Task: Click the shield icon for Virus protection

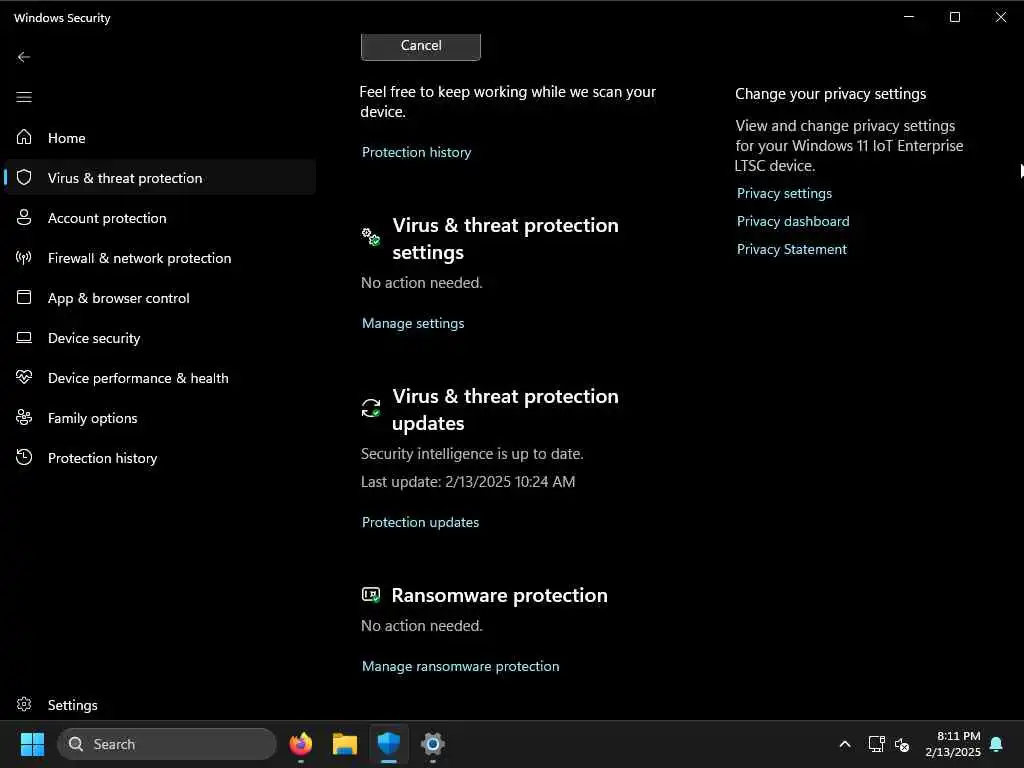Action: tap(24, 177)
